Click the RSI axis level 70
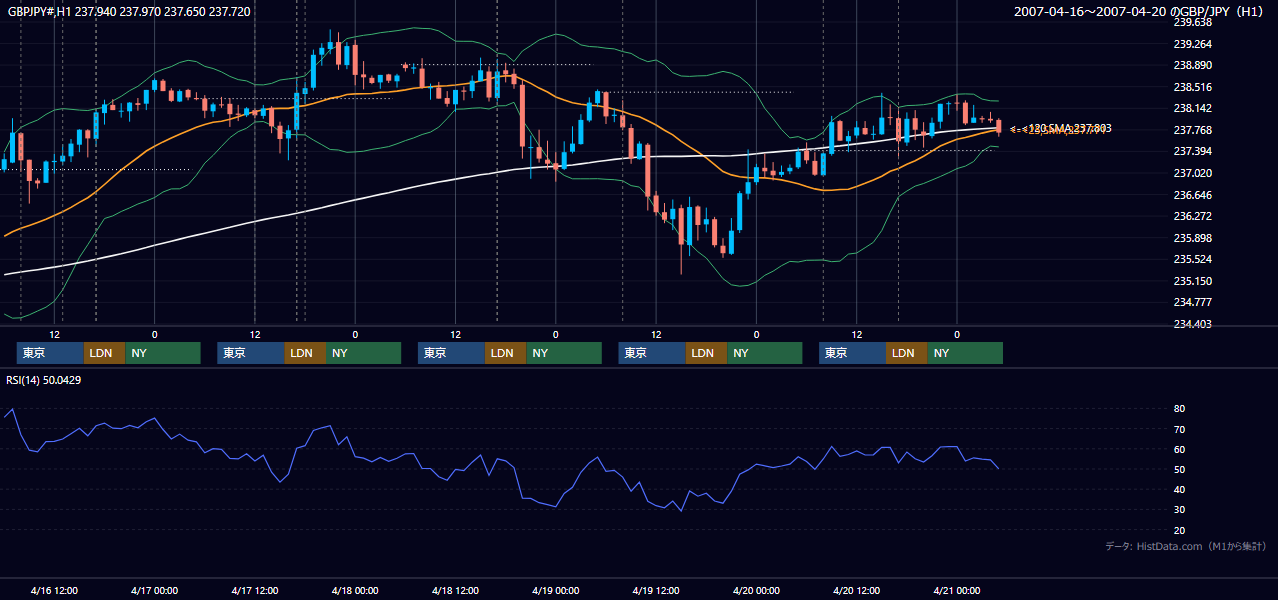 point(1180,429)
